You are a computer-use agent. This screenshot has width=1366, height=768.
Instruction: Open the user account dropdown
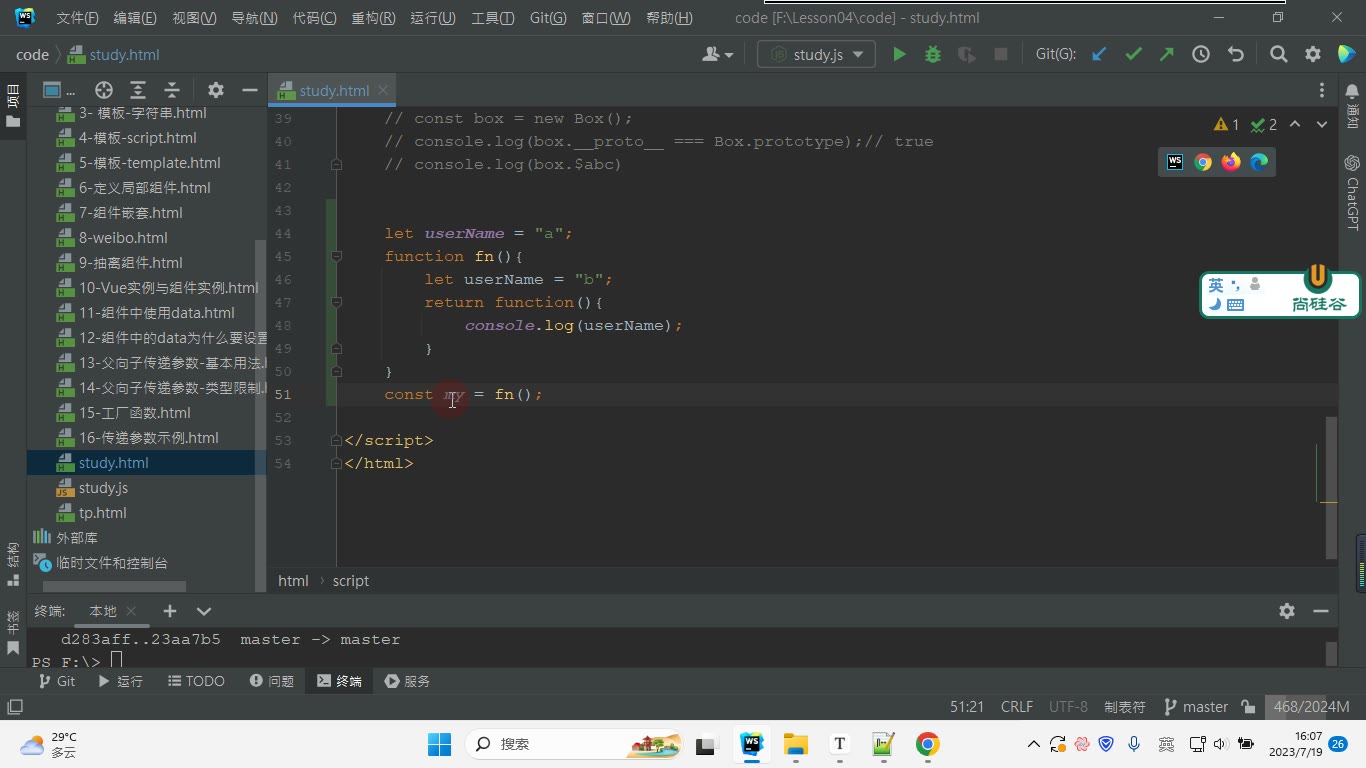[718, 55]
